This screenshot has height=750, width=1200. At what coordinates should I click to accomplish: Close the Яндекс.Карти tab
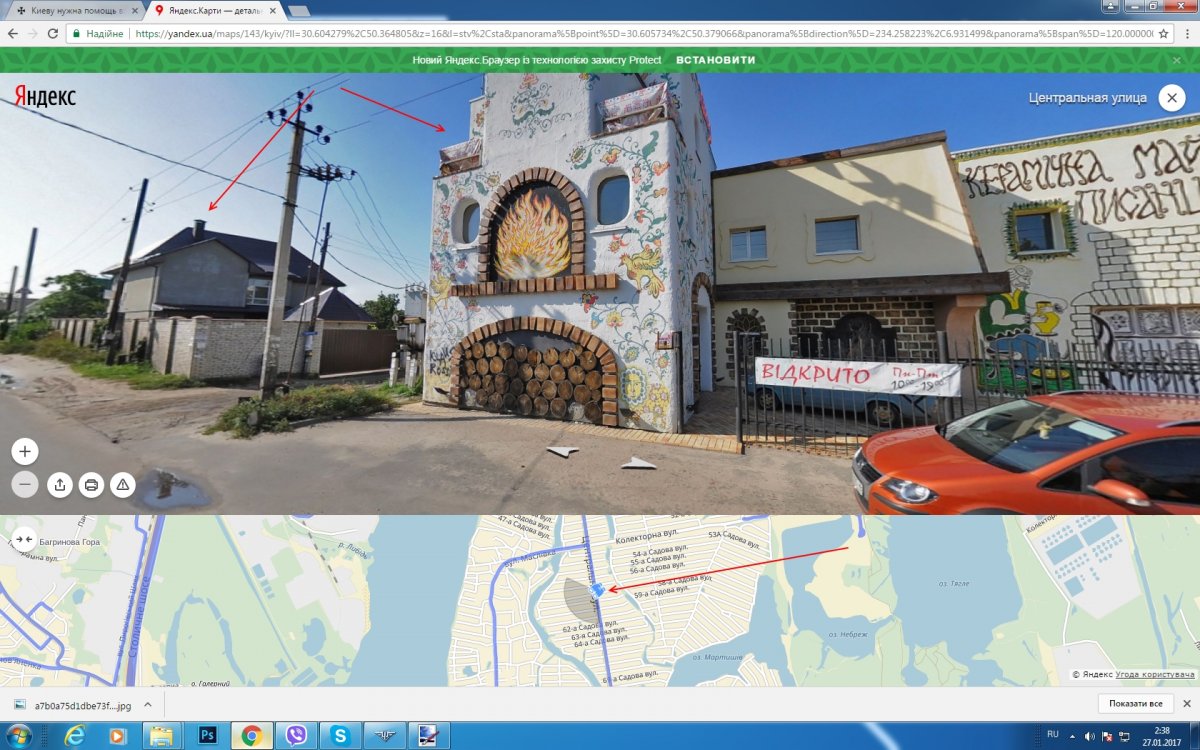(x=273, y=10)
